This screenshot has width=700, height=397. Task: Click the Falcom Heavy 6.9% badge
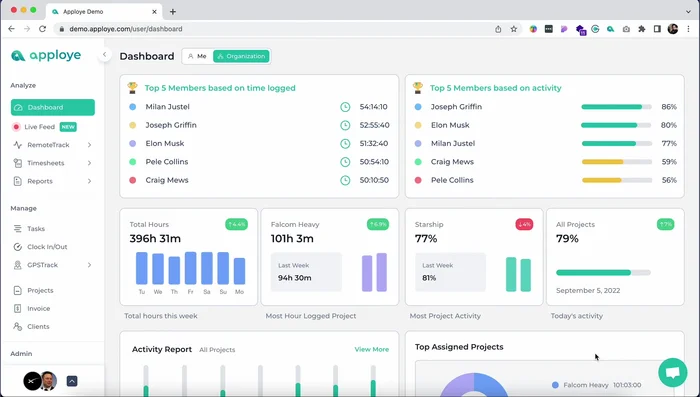point(378,224)
